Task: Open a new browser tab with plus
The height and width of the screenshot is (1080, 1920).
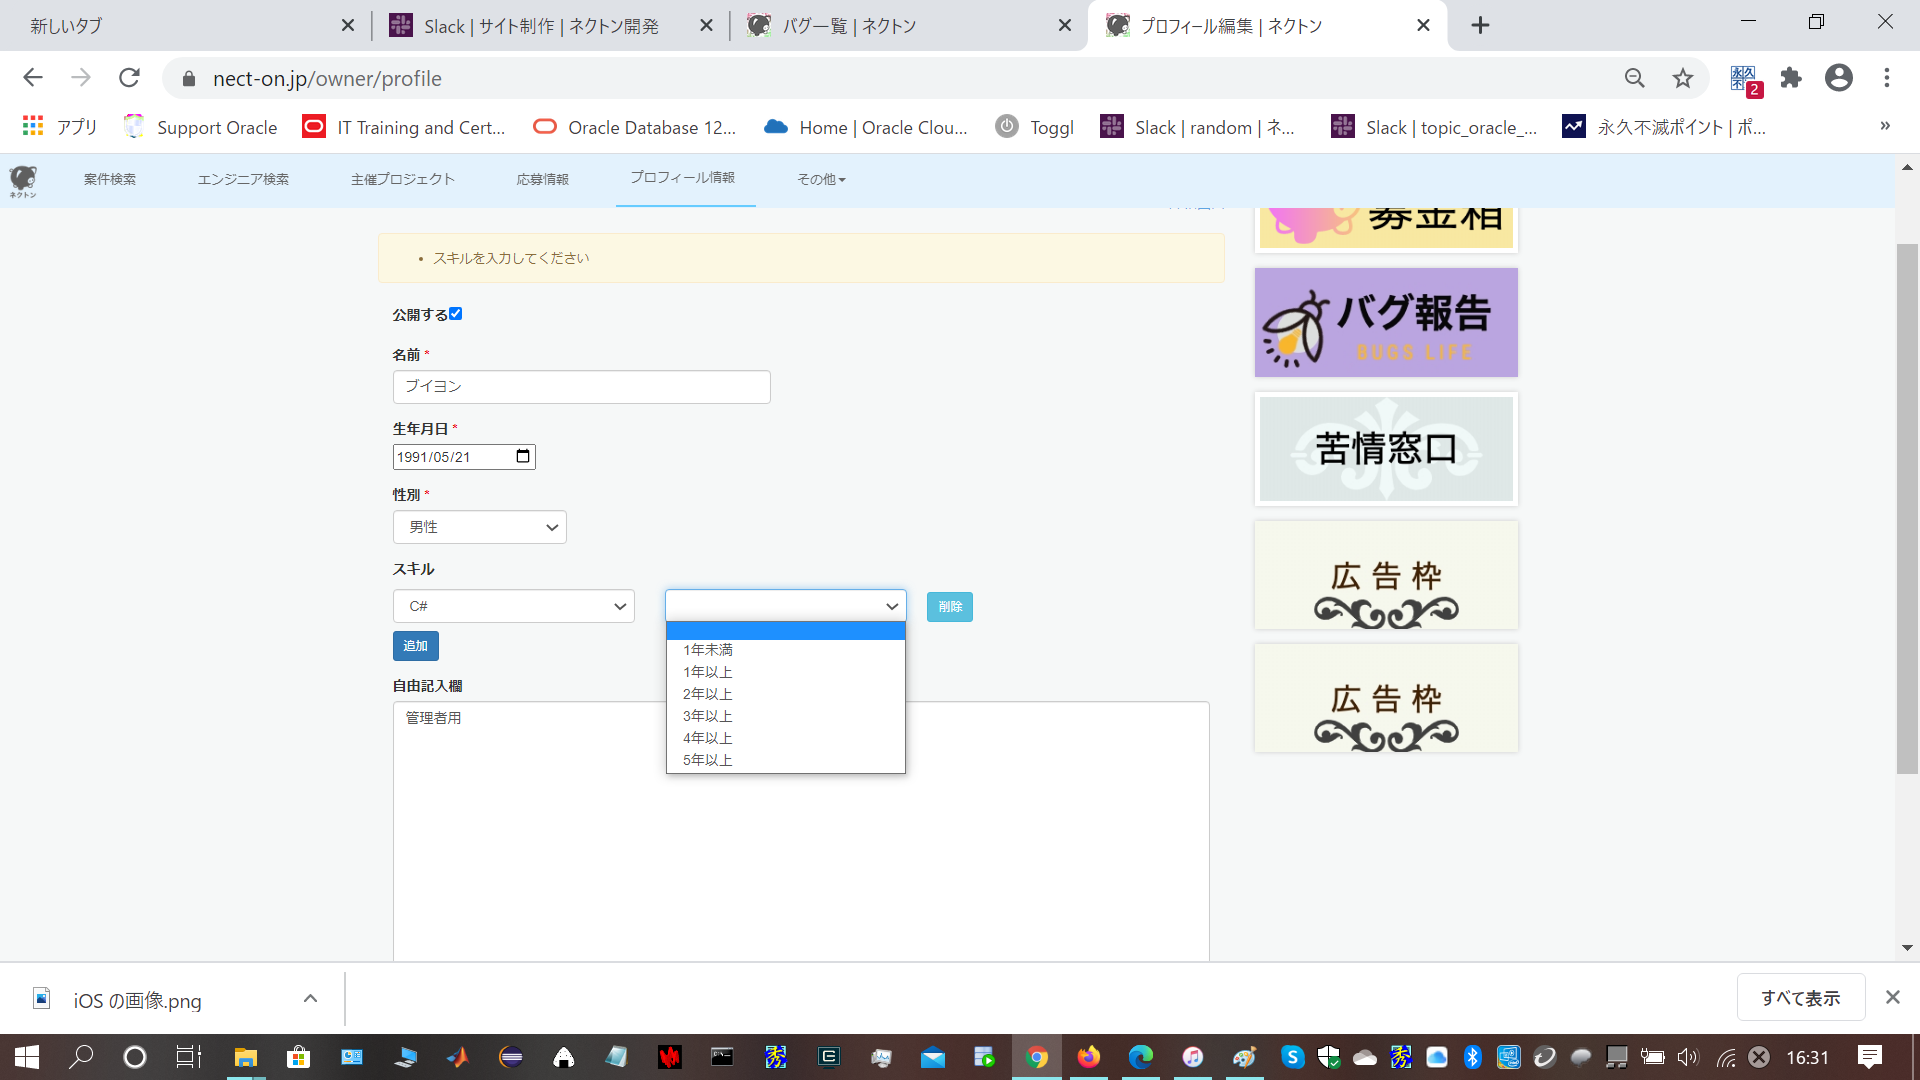Action: 1481,25
